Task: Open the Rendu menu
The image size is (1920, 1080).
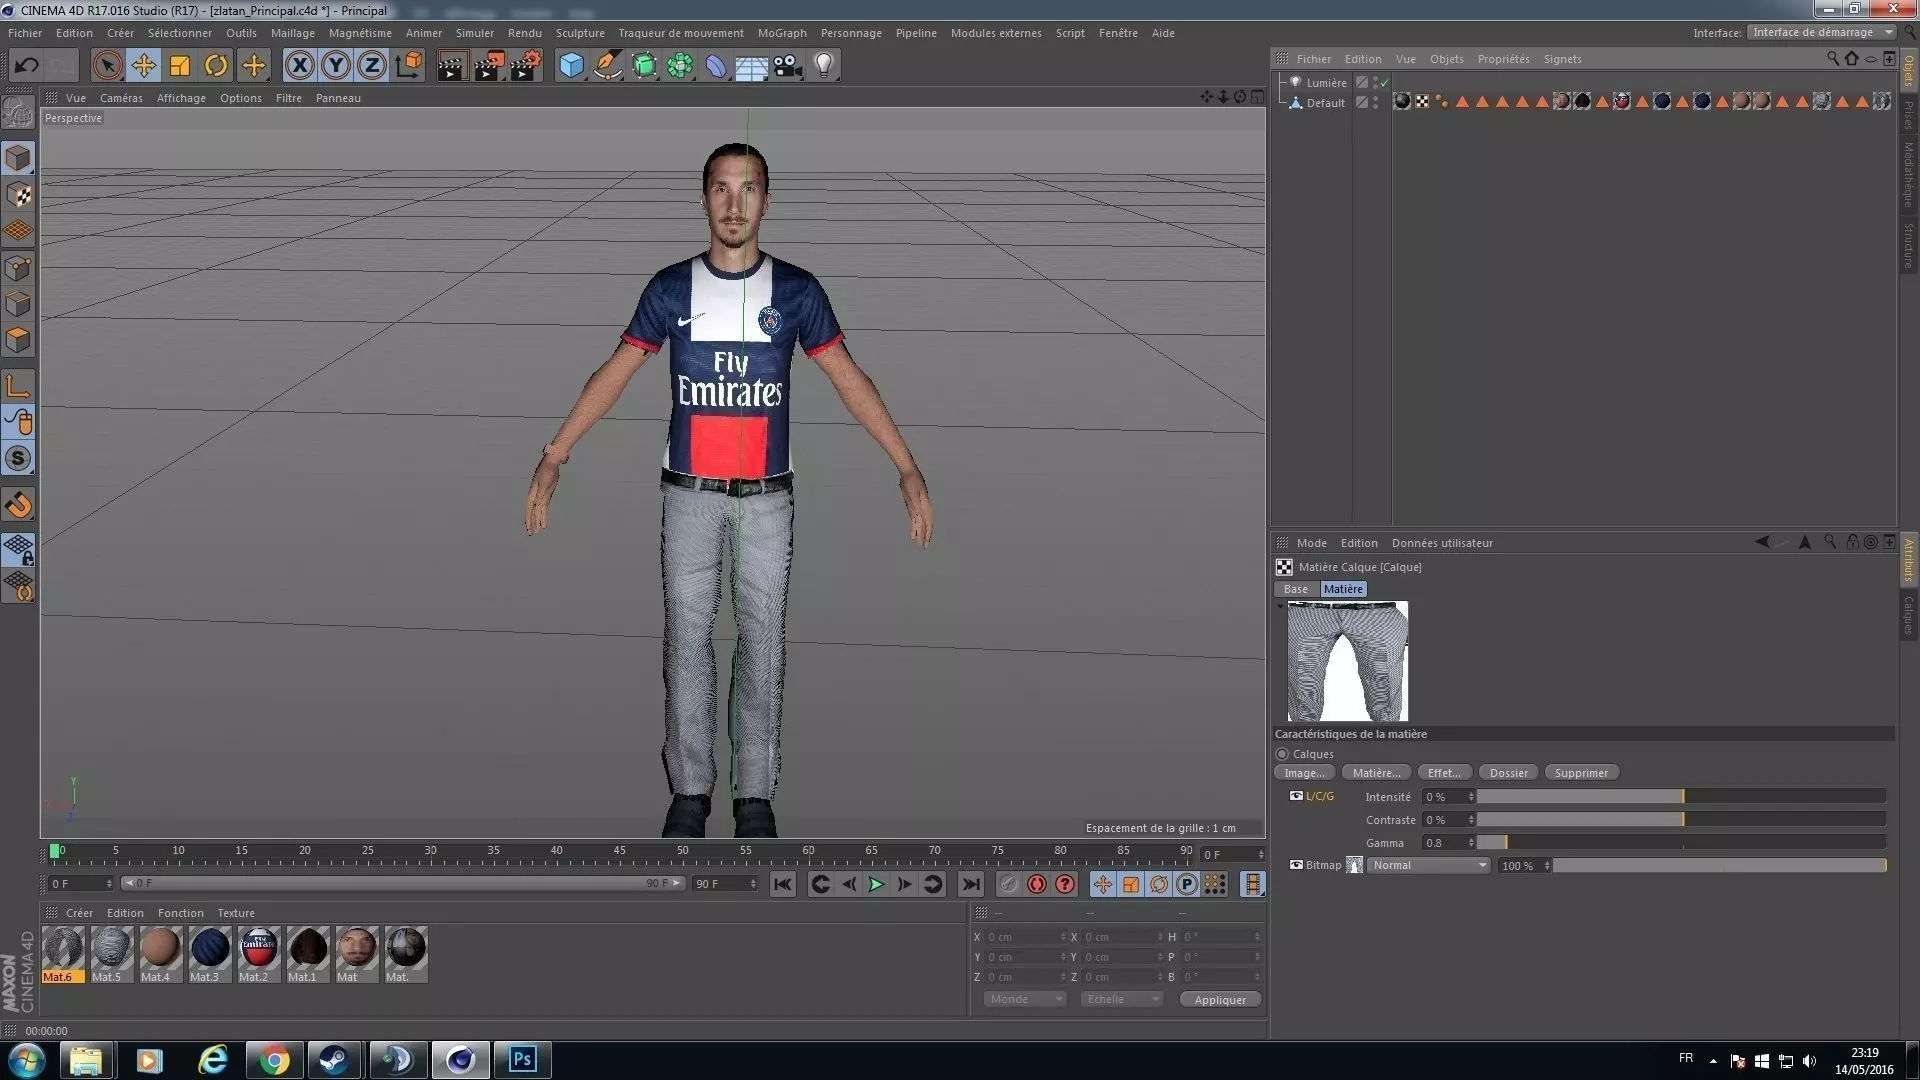Action: tap(524, 33)
